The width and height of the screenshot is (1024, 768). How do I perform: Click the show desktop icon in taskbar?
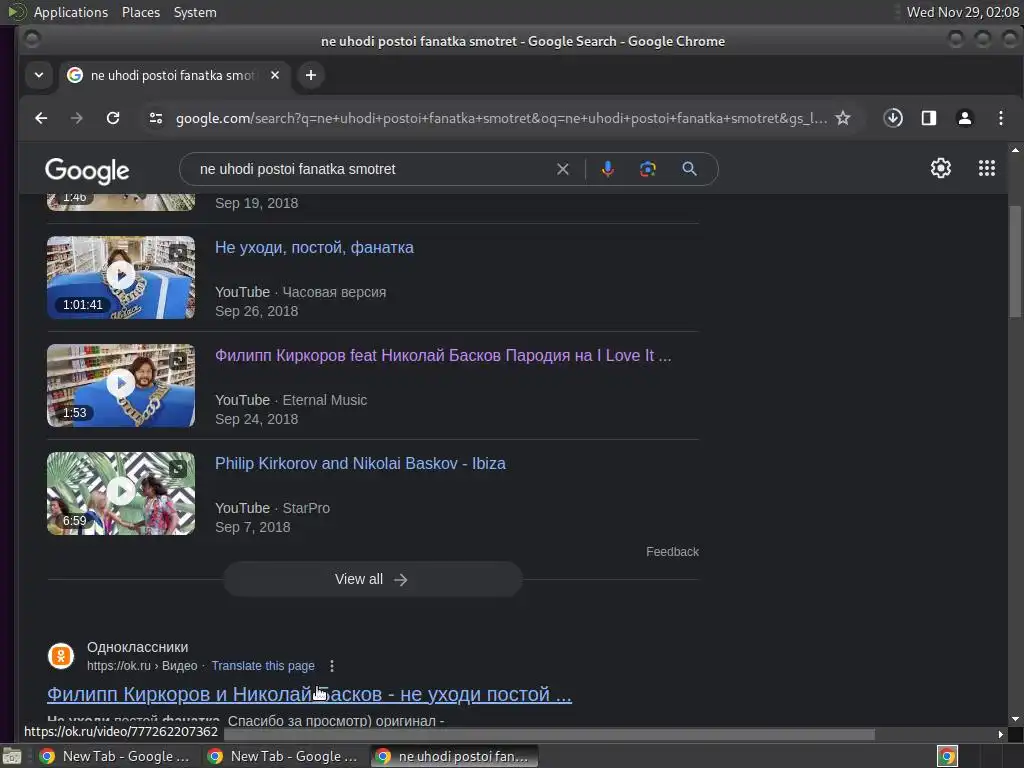(x=12, y=756)
